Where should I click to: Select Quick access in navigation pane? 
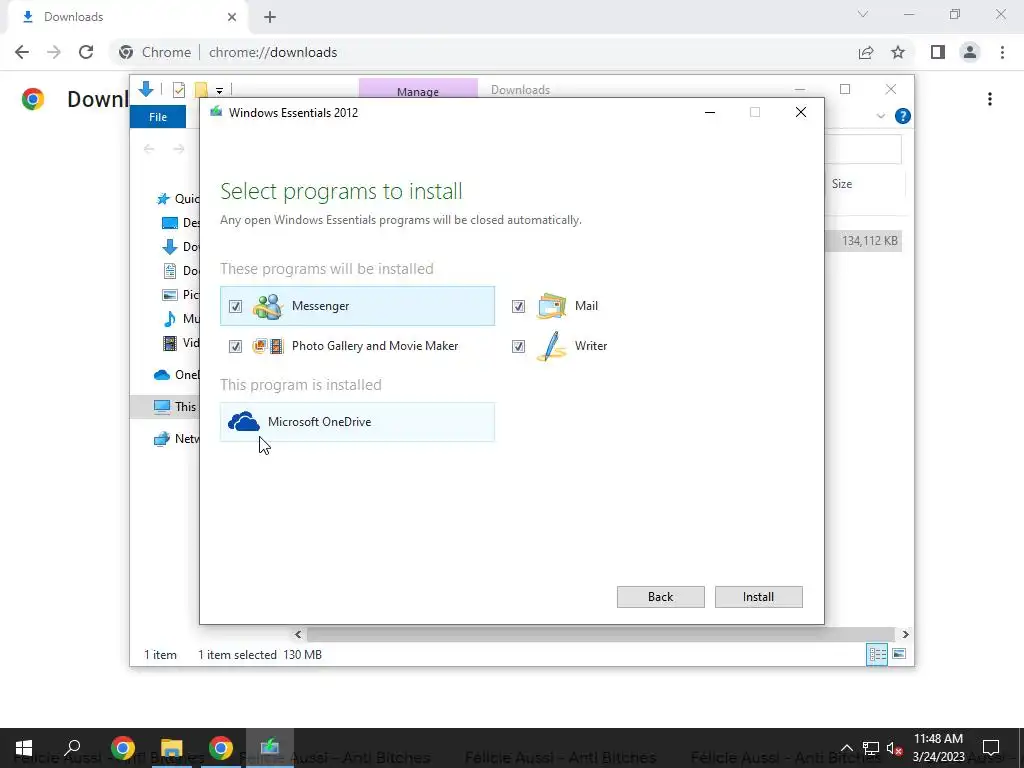[x=178, y=199]
